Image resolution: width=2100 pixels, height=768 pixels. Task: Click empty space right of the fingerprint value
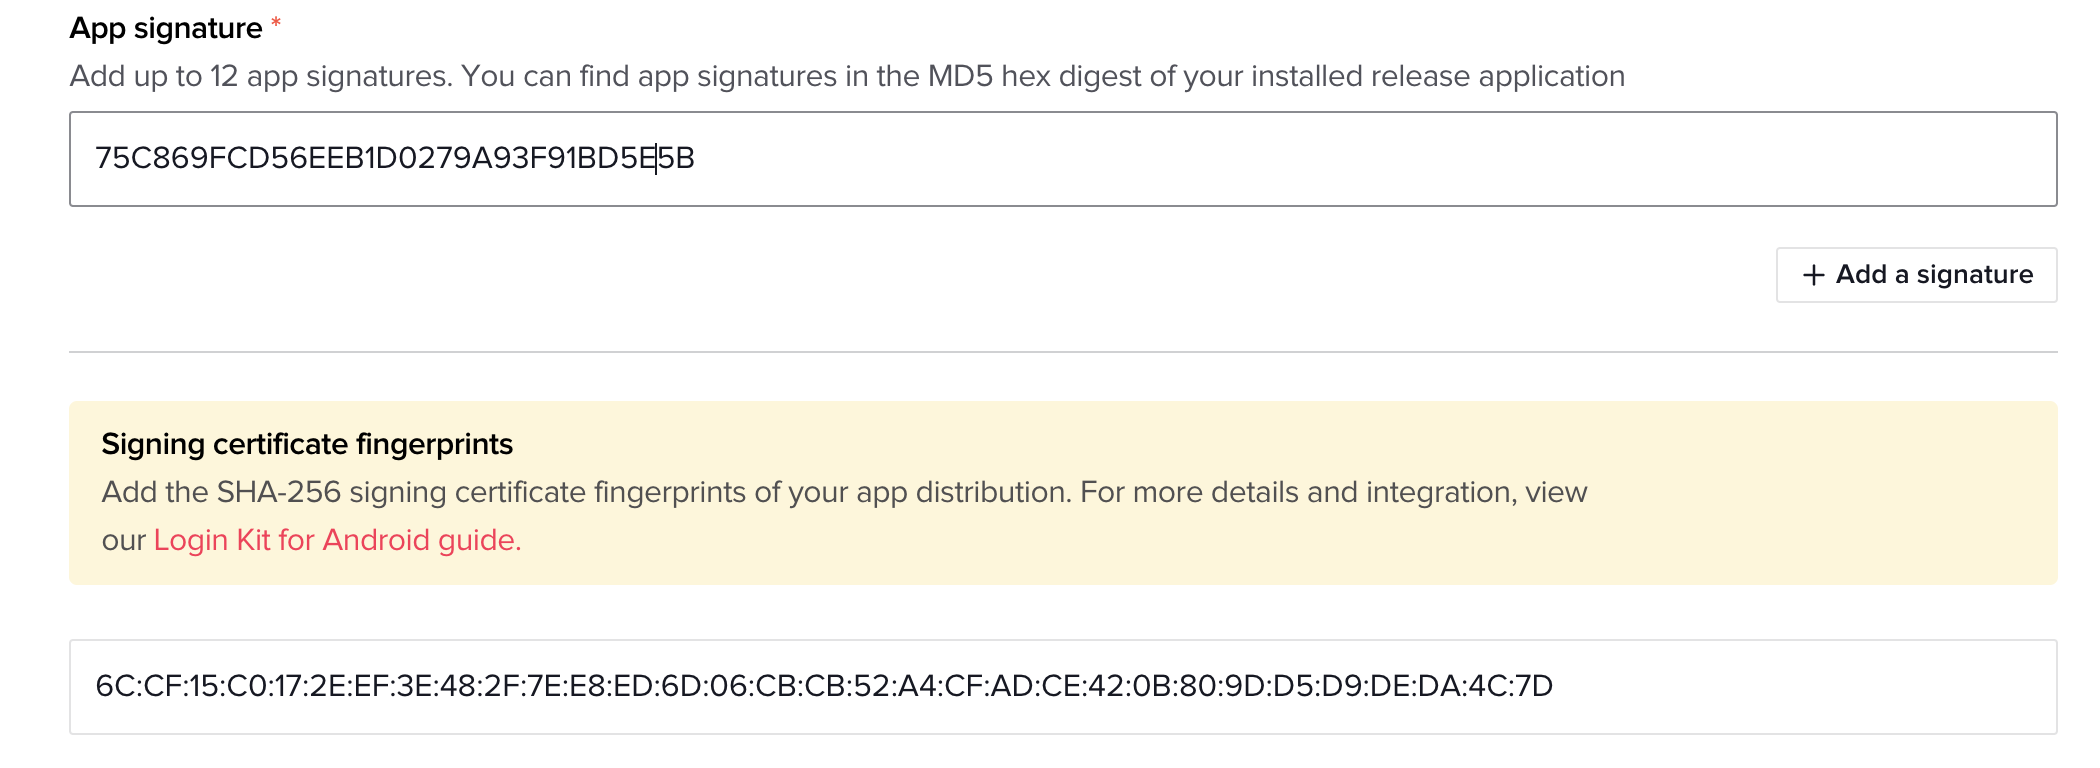click(1800, 687)
